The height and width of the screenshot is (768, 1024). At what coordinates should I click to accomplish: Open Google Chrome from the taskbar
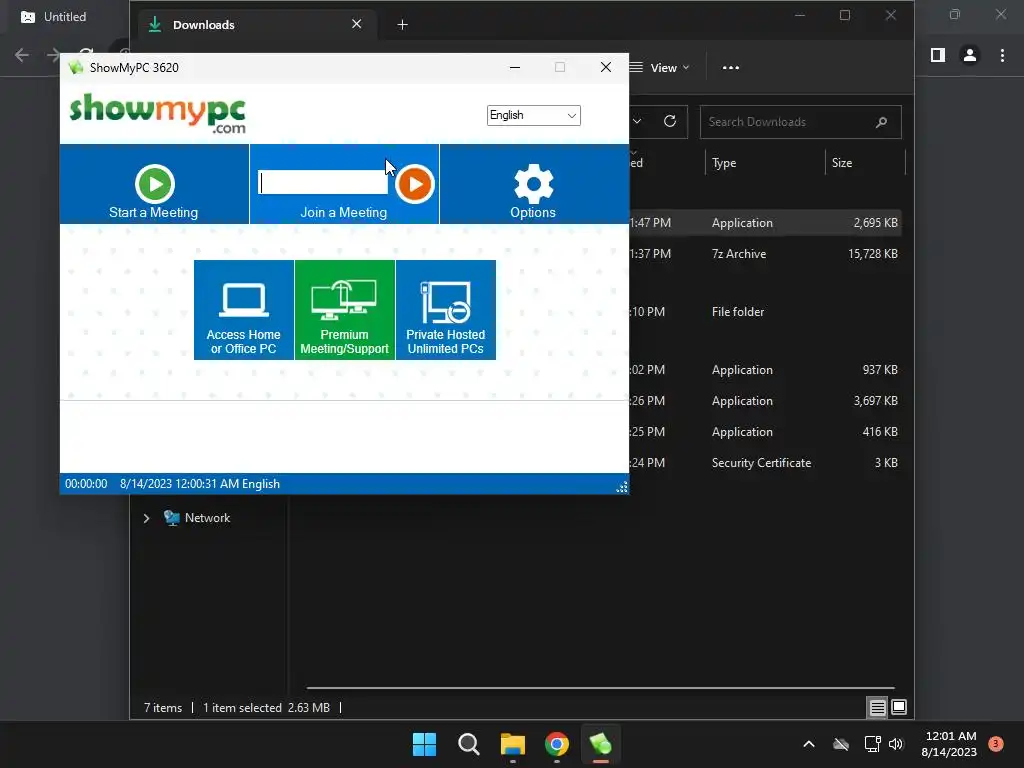557,744
